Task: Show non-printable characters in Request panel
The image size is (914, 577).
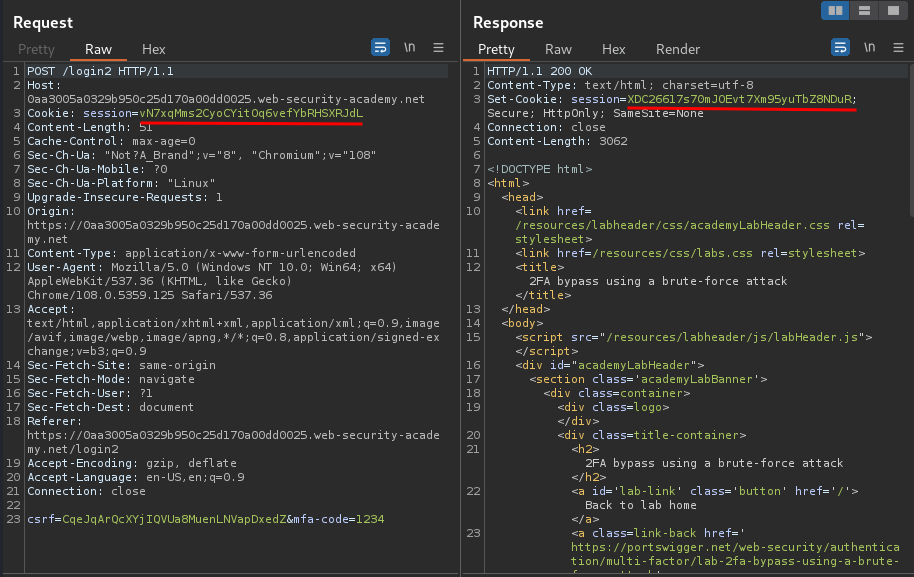Action: coord(410,47)
